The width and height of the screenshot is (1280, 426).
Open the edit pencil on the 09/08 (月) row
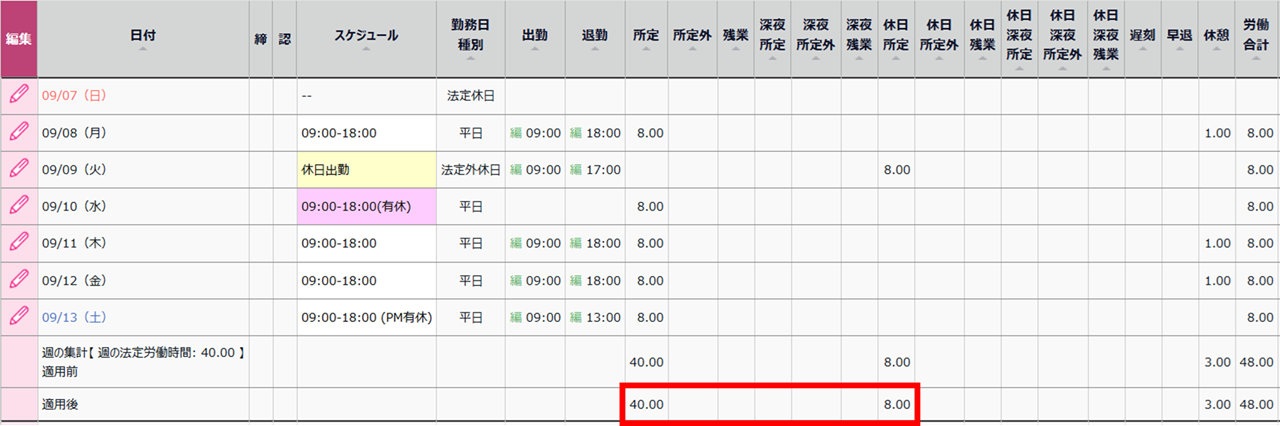point(19,132)
